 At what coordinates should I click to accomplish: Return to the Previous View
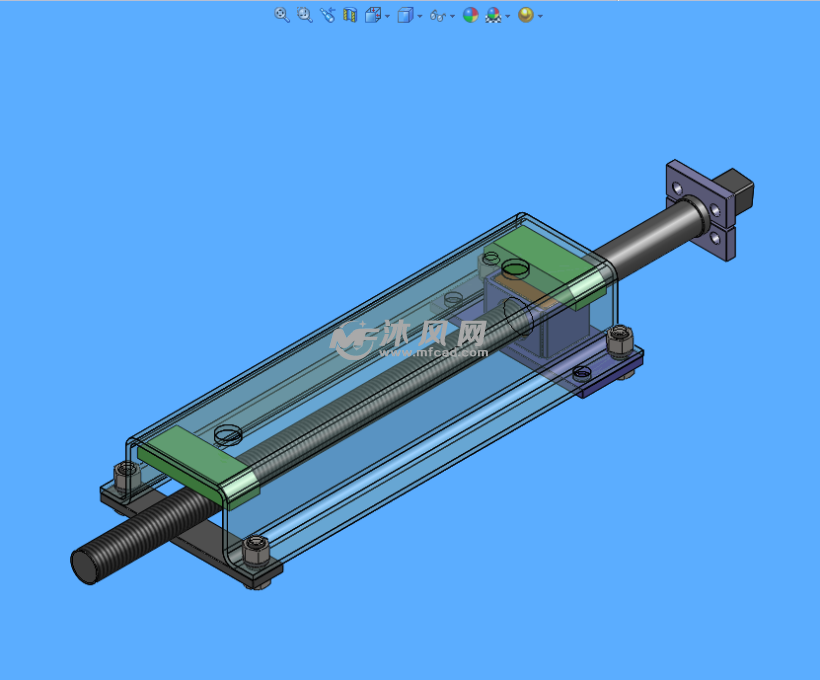point(327,15)
